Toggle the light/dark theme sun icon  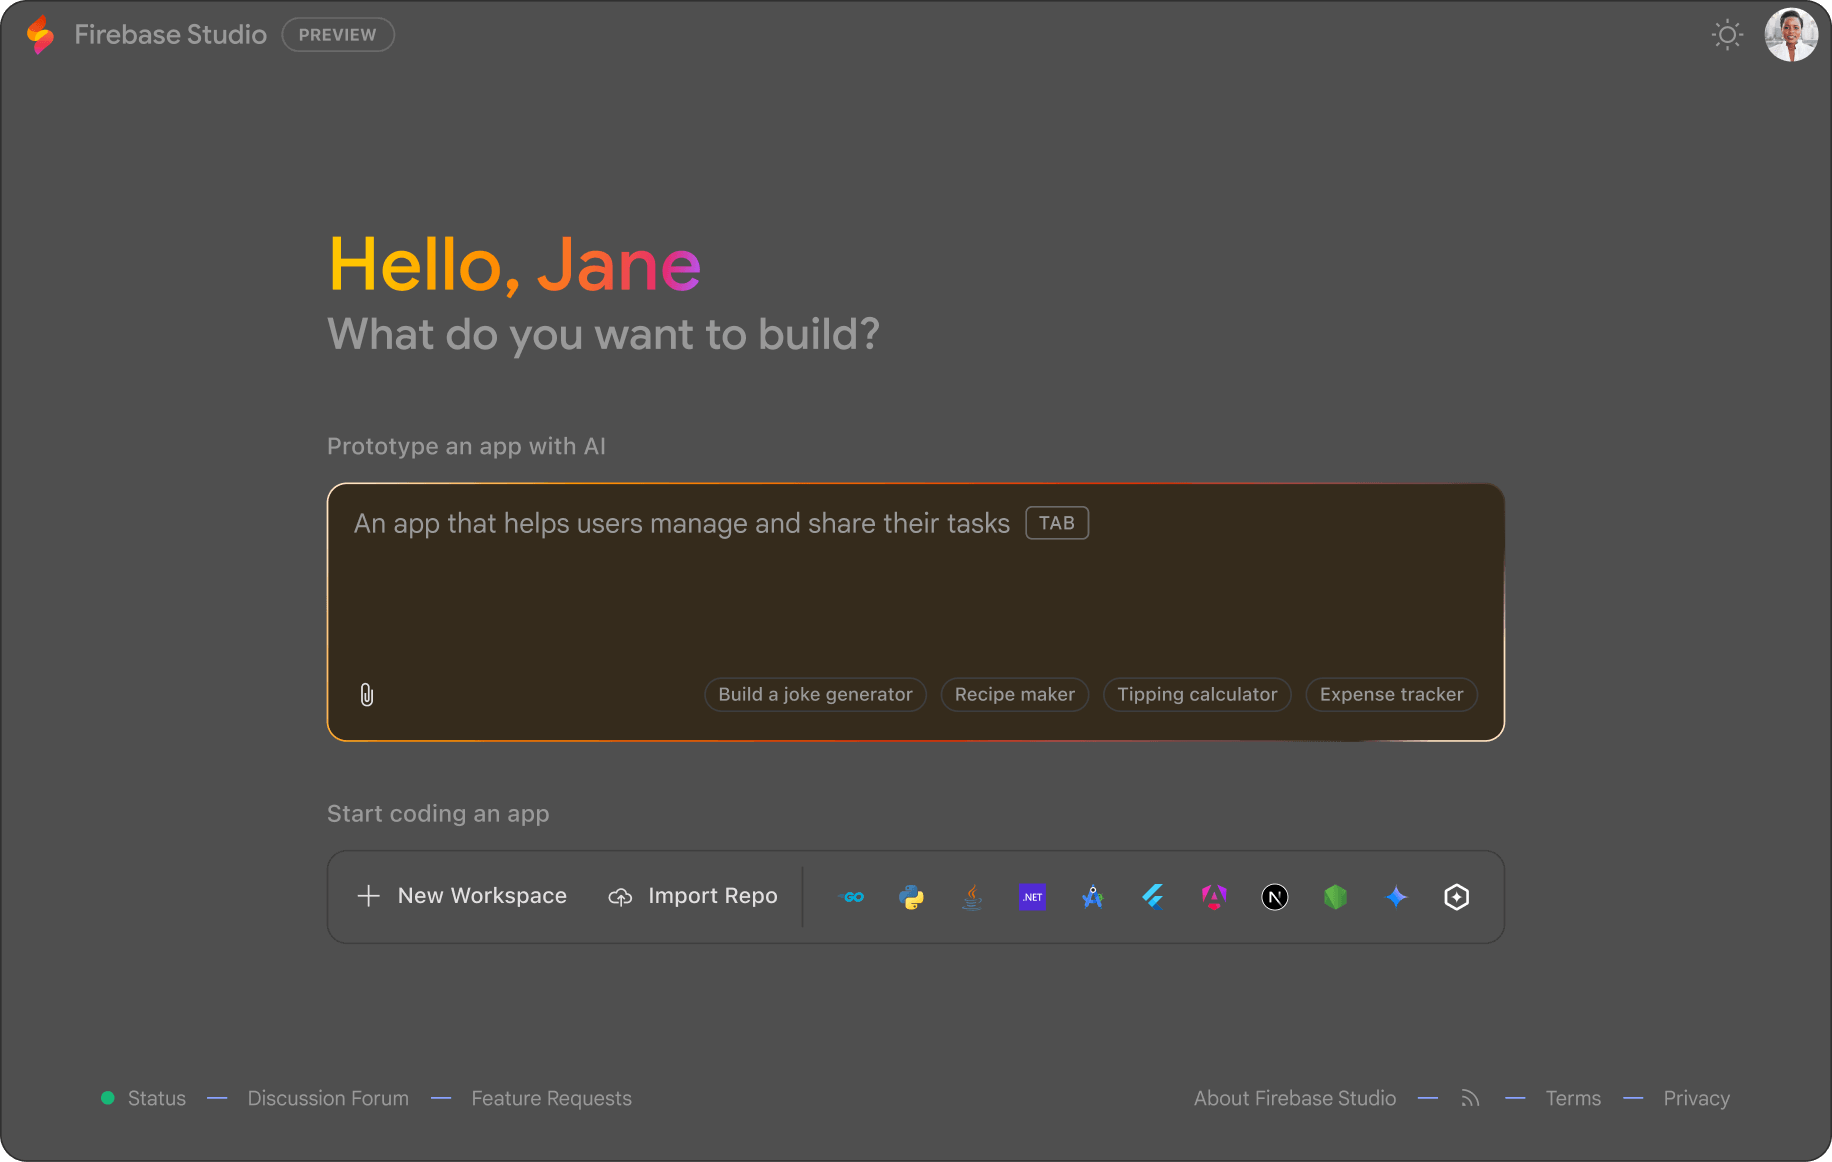(1727, 35)
